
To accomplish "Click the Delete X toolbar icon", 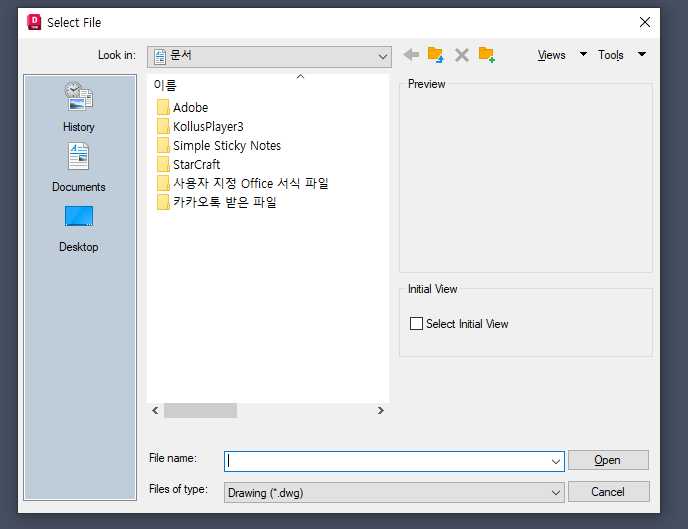I will 462,55.
